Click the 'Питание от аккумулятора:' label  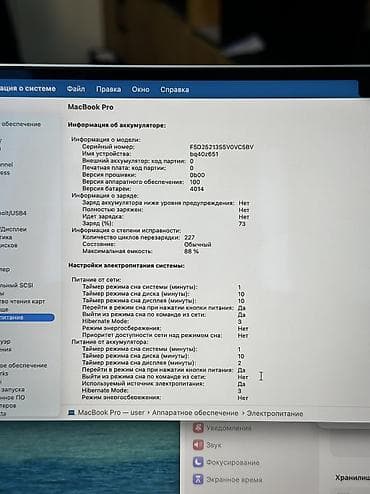pyautogui.click(x=110, y=342)
